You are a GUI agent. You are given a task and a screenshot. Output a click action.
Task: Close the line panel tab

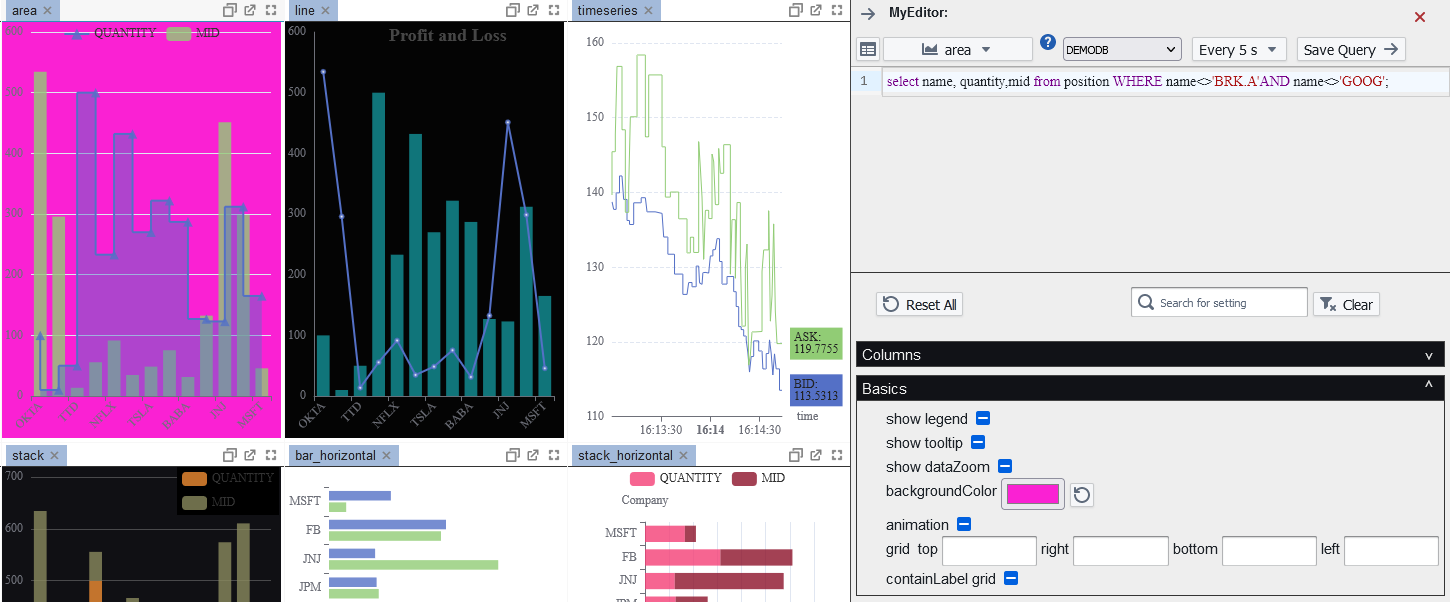(x=325, y=11)
